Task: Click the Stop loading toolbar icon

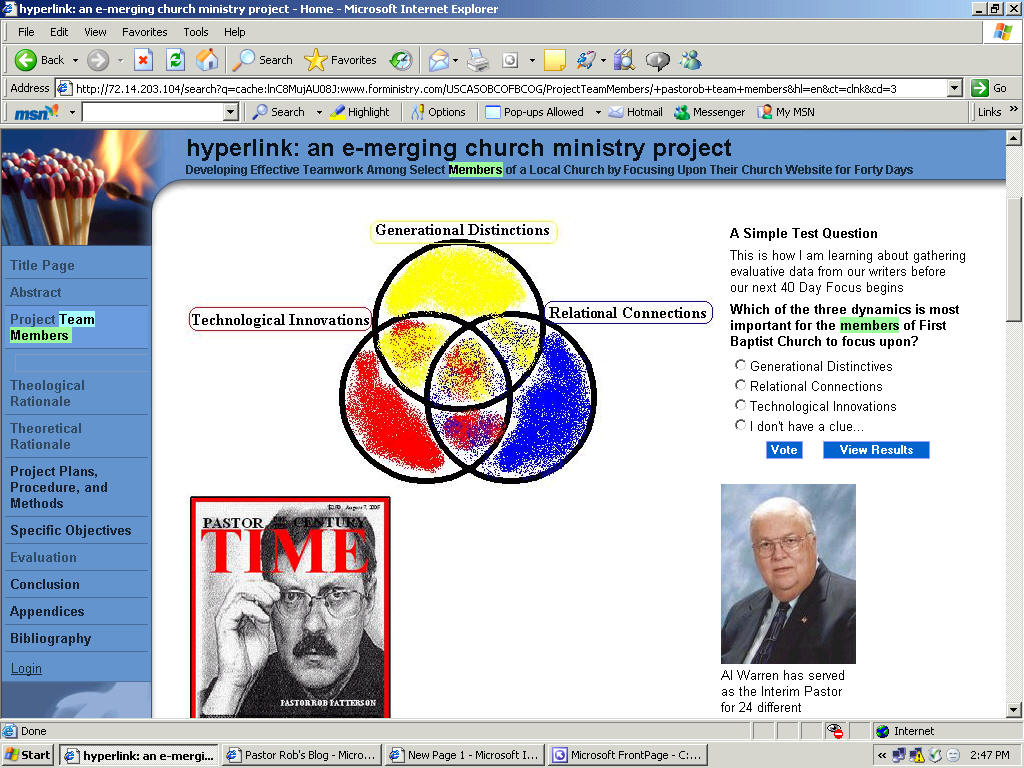Action: point(143,60)
